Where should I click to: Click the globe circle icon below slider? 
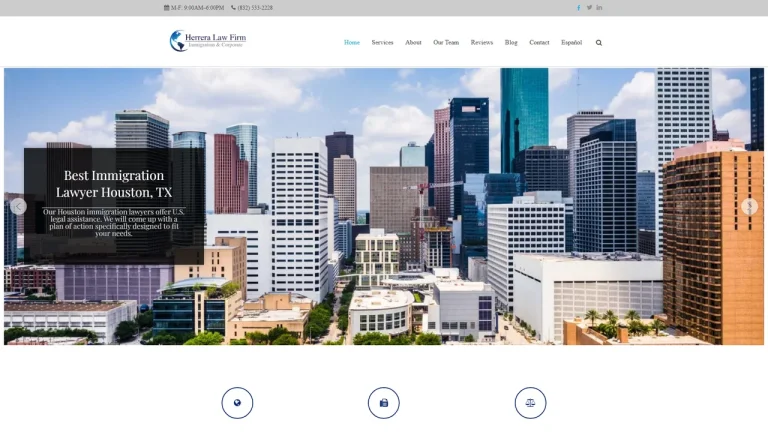pos(237,403)
